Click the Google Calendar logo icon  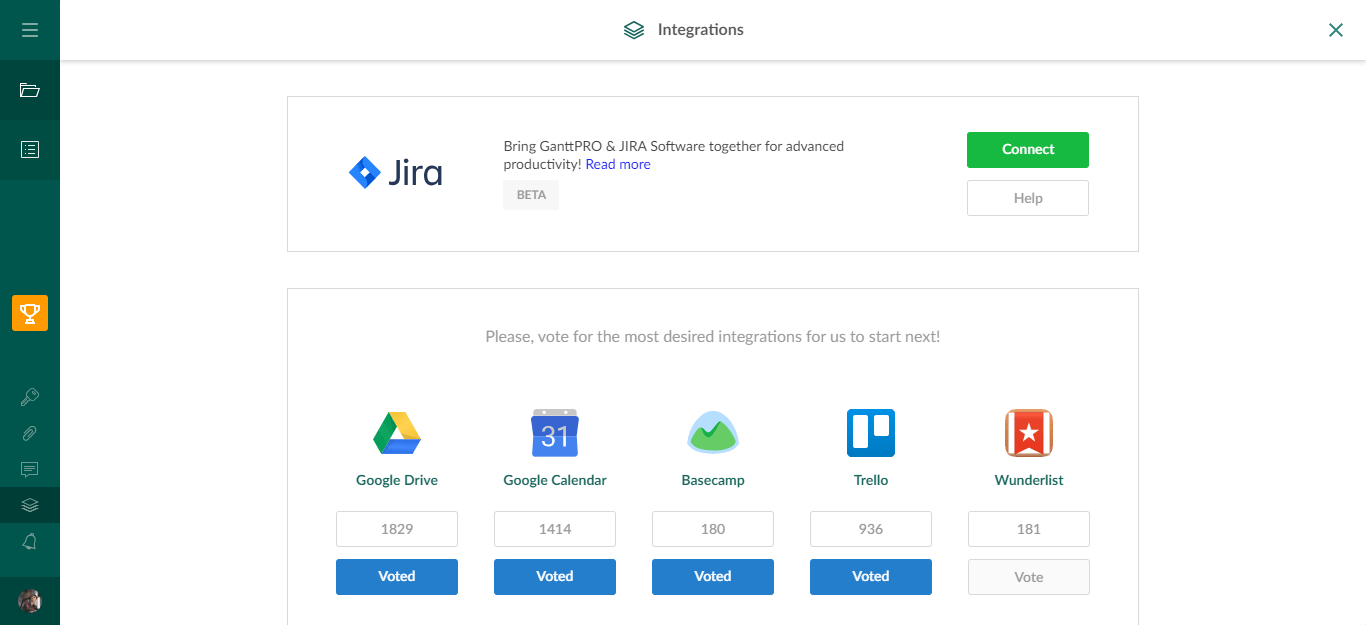[555, 433]
